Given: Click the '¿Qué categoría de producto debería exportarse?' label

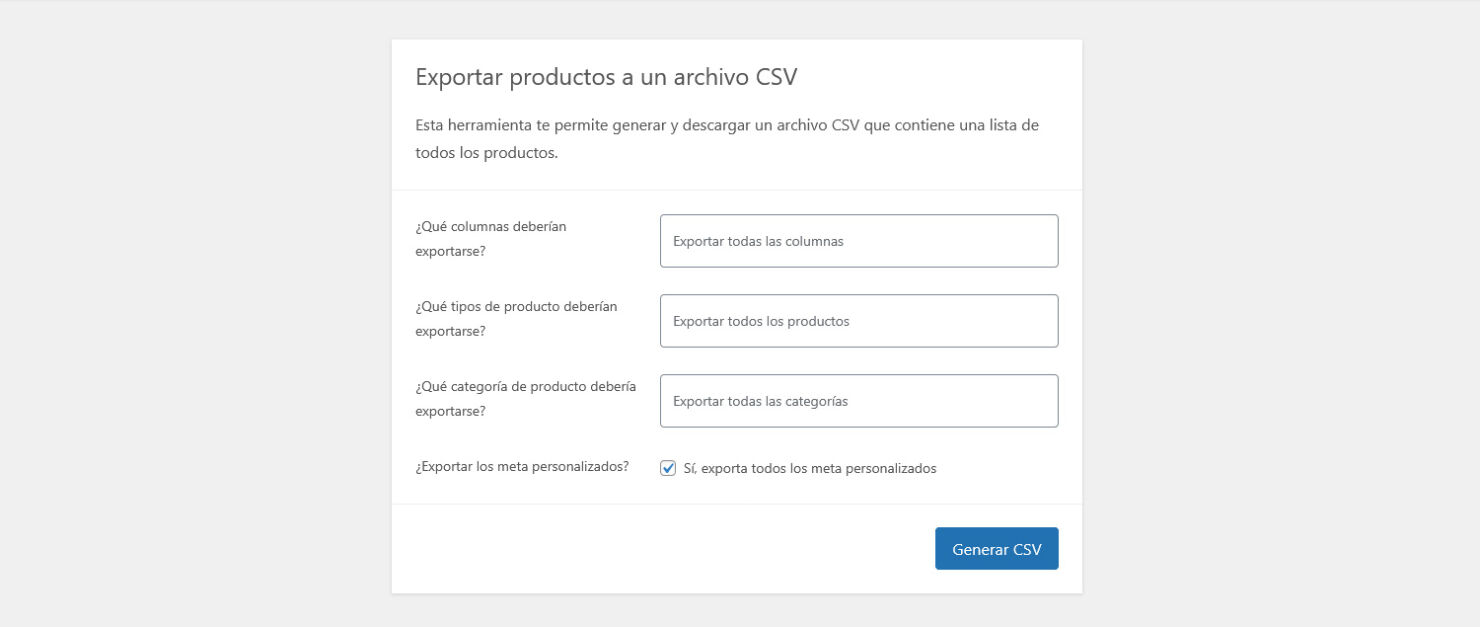Looking at the screenshot, I should coord(525,398).
